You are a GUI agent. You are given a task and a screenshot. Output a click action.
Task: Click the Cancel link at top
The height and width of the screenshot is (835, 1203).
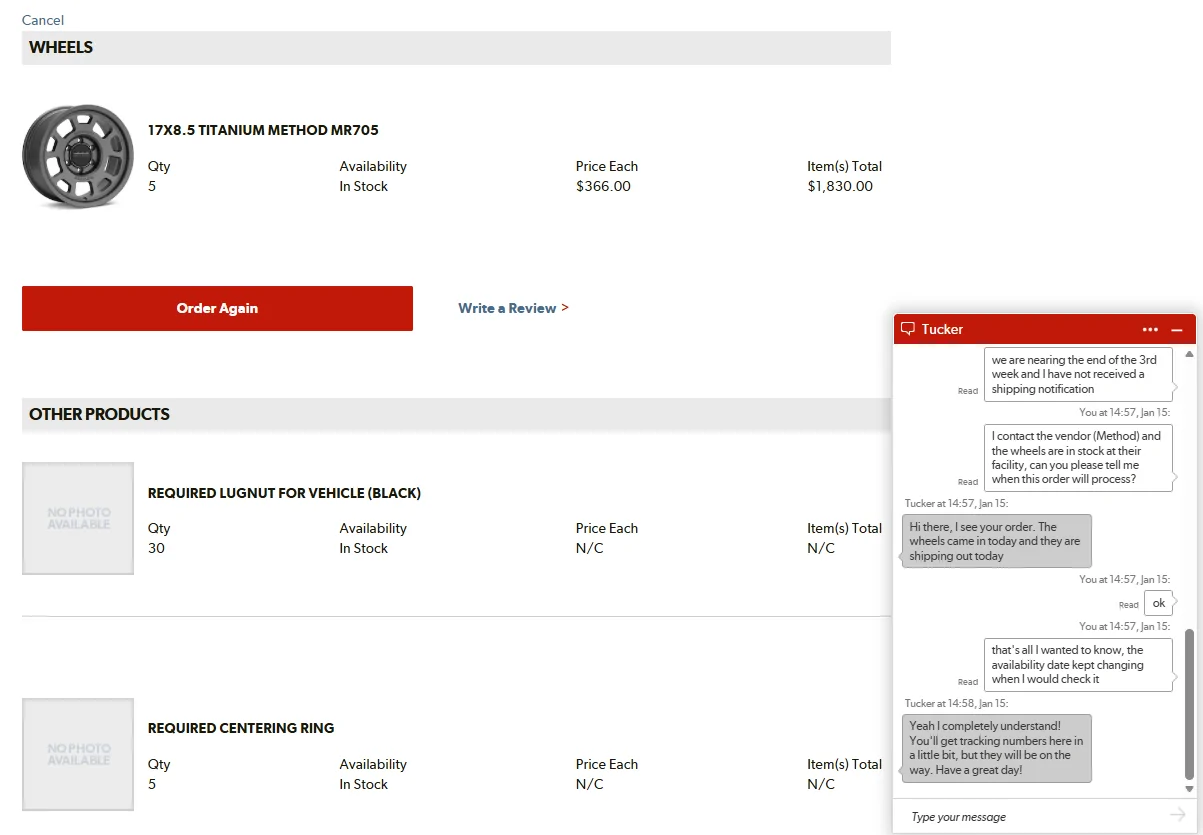(43, 20)
